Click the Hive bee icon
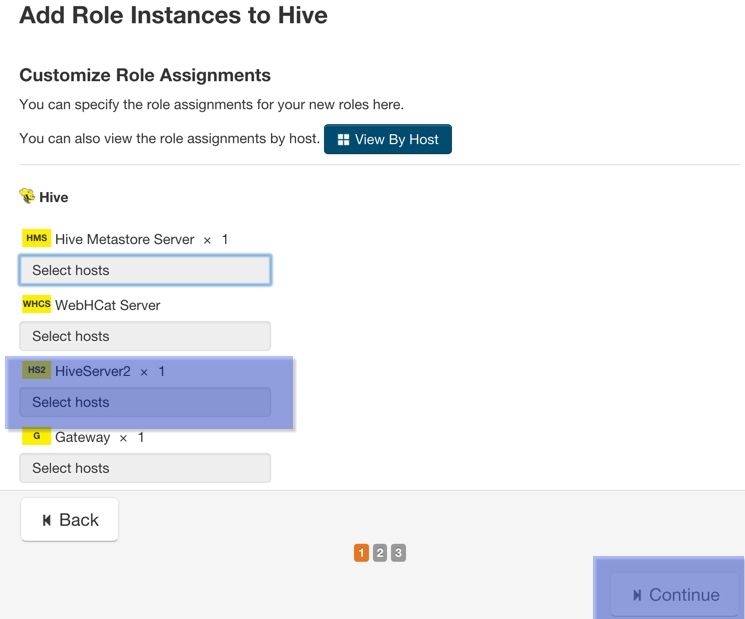Viewport: 745px width, 619px height. pos(27,196)
